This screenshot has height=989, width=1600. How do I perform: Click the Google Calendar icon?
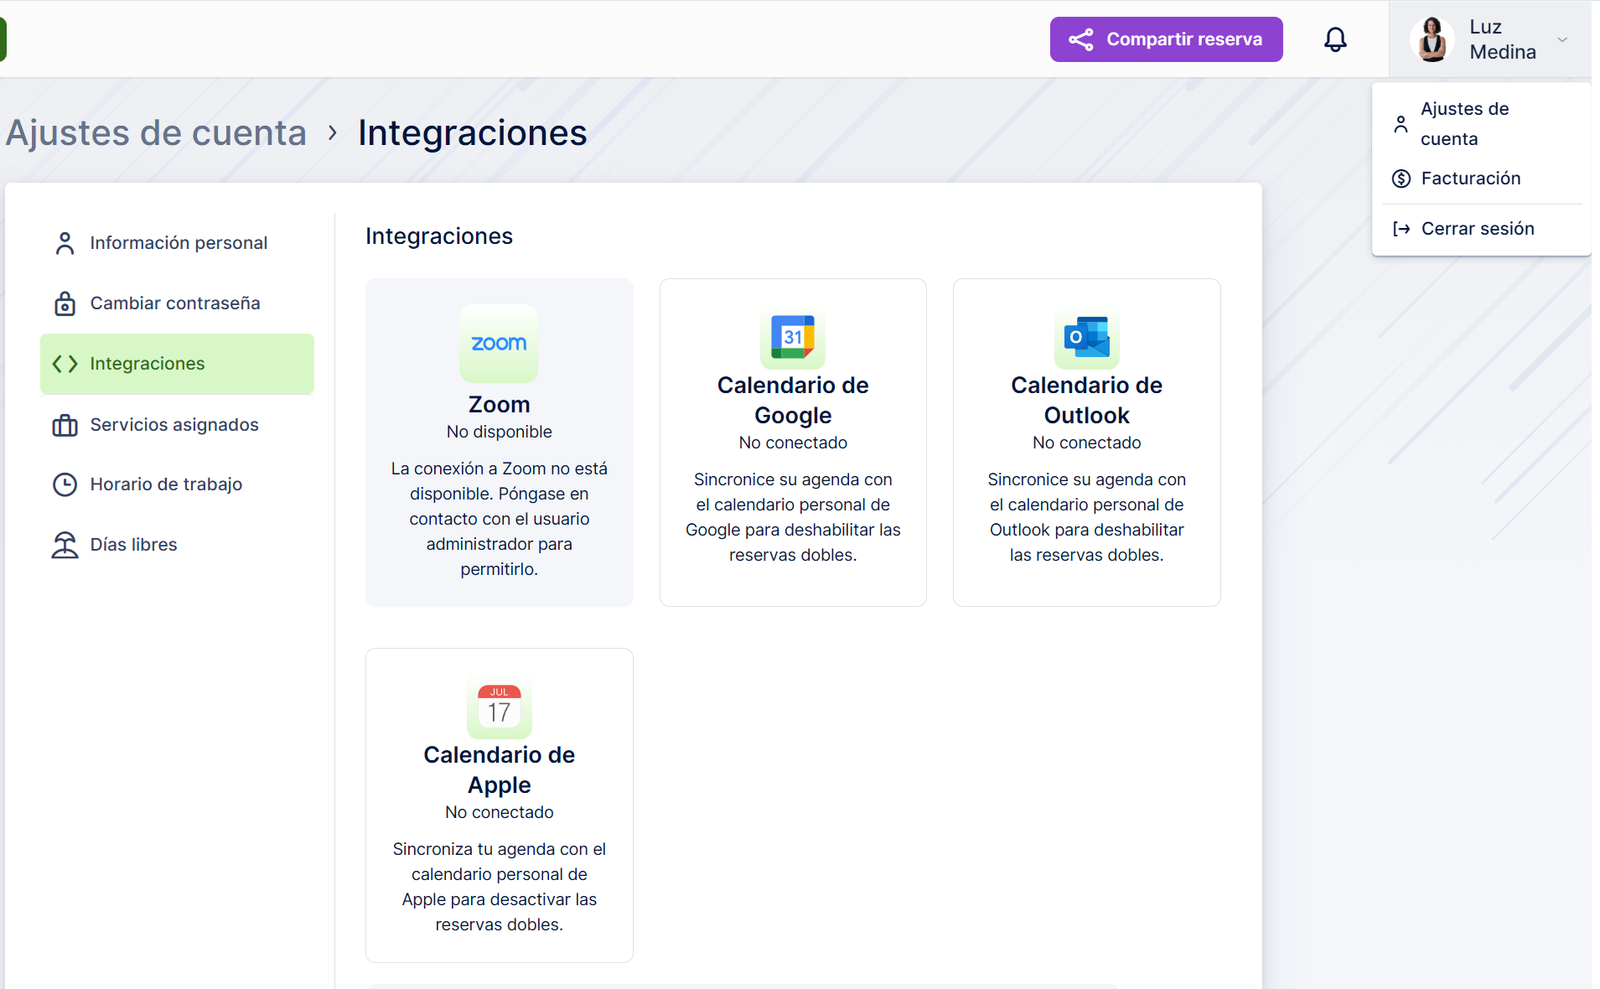pos(792,337)
